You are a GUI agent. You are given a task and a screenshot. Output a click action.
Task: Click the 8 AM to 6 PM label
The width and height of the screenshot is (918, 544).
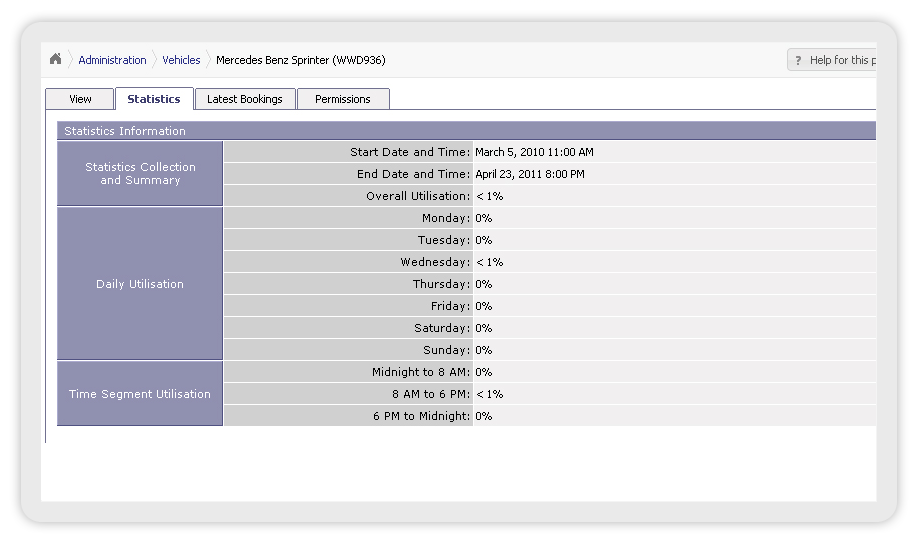point(431,394)
